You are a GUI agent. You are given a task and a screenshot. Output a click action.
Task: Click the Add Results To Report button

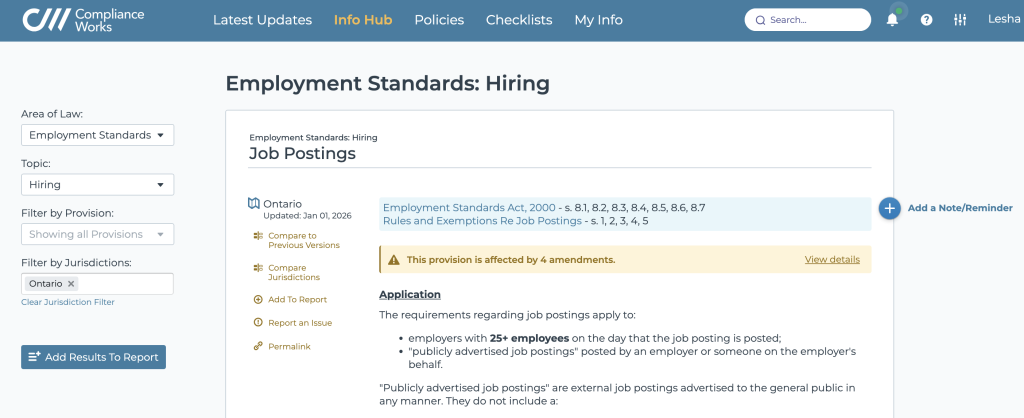pyautogui.click(x=93, y=357)
